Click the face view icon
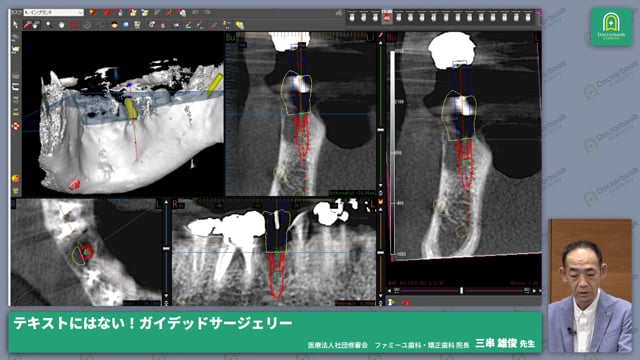This screenshot has height=360, width=640. (114, 25)
